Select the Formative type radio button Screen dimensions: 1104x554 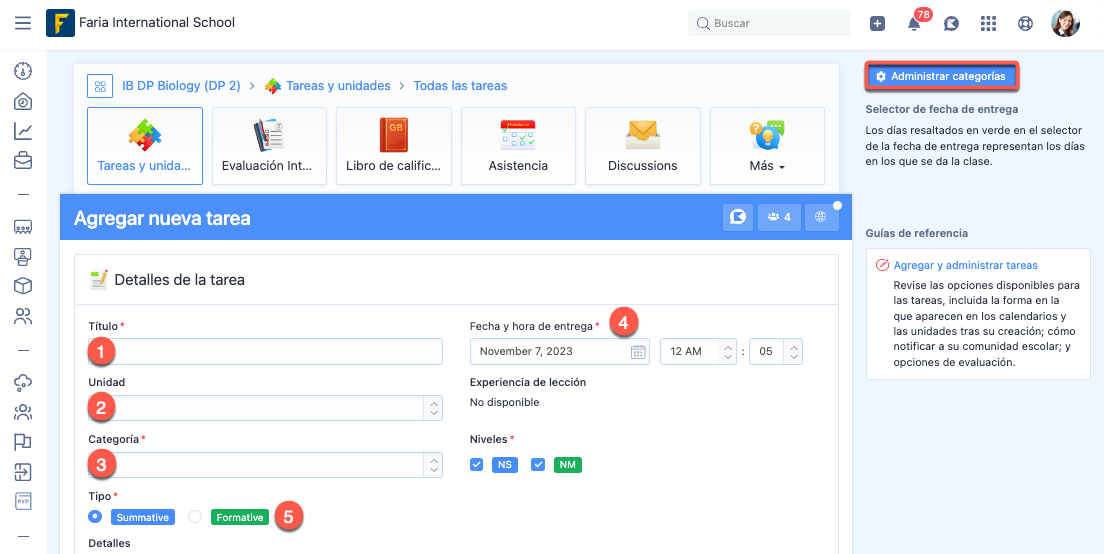tap(195, 517)
